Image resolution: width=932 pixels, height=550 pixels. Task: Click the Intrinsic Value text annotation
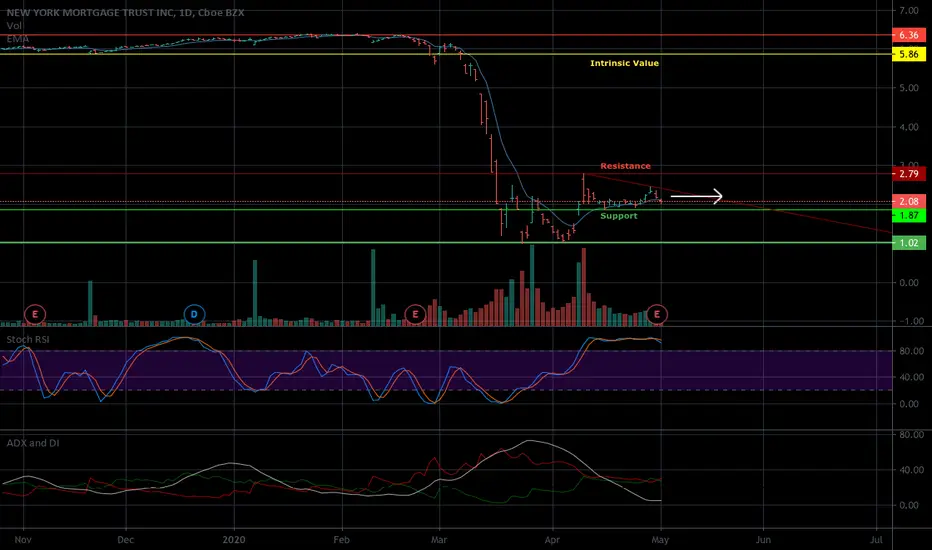pos(624,63)
